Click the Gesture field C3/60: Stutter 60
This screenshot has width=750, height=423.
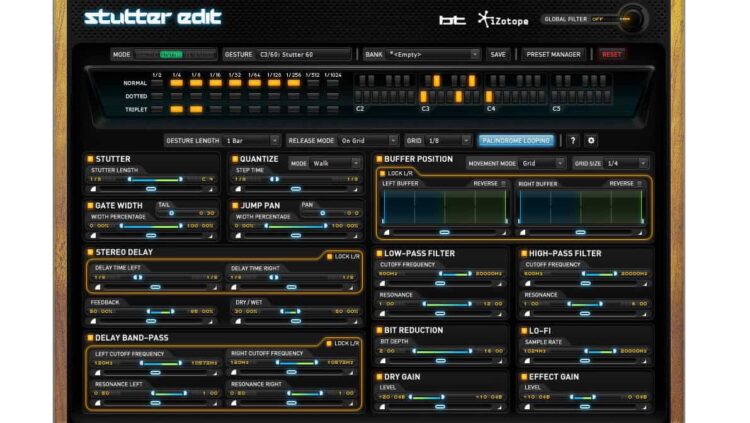(304, 55)
